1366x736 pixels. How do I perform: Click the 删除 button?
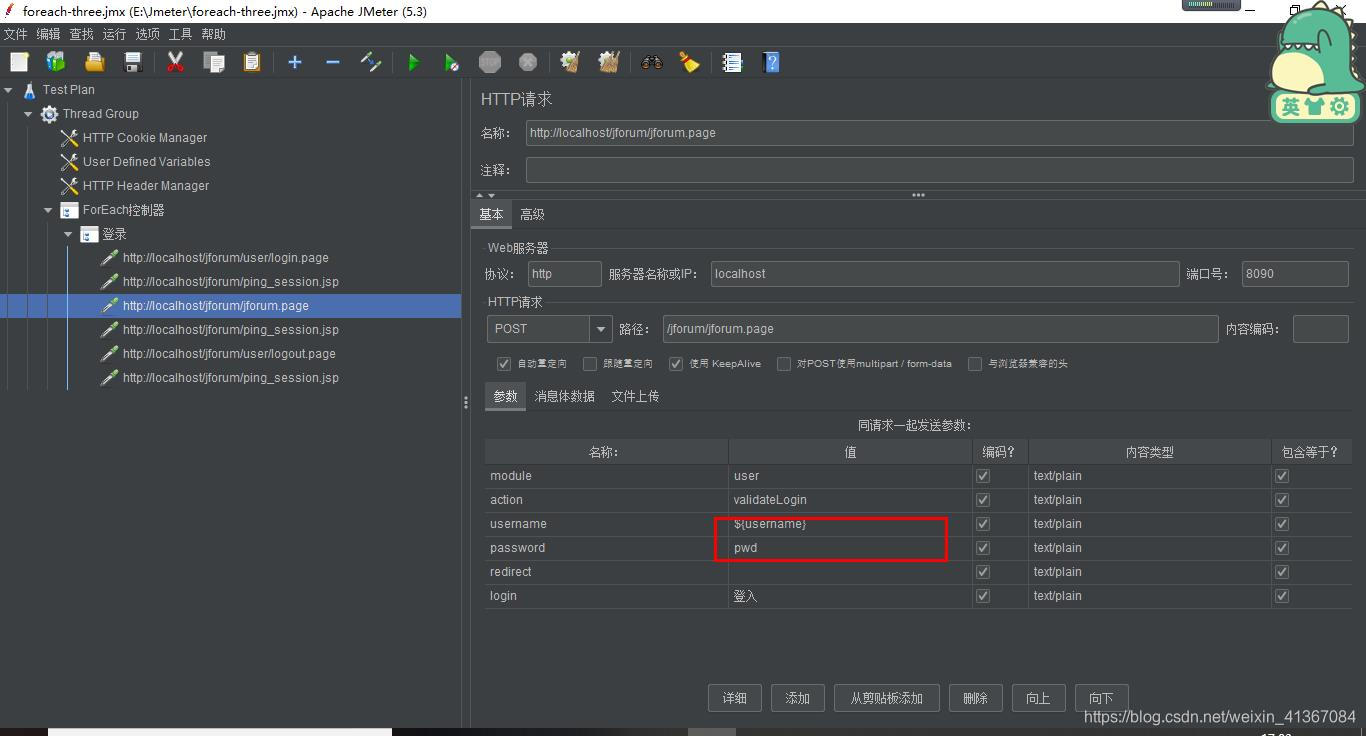tap(975, 698)
